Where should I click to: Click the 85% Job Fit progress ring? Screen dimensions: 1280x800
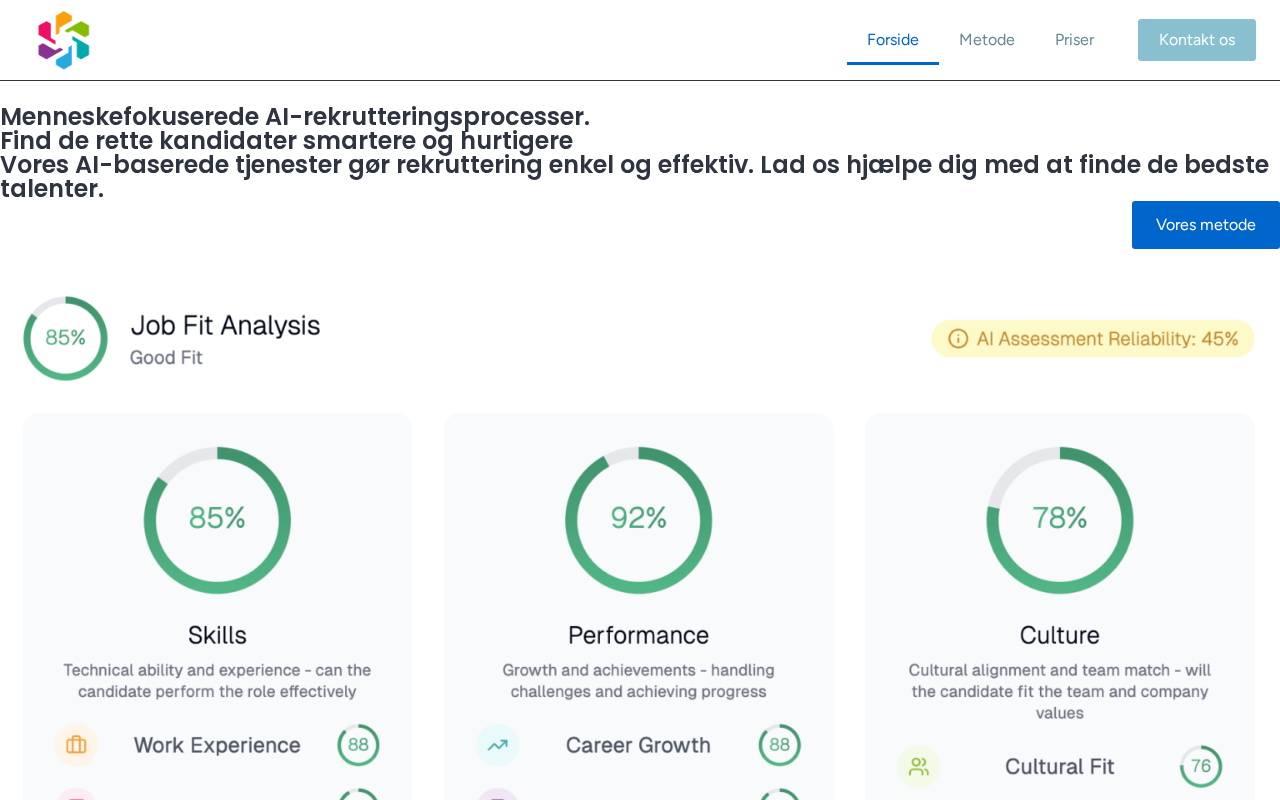tap(66, 338)
